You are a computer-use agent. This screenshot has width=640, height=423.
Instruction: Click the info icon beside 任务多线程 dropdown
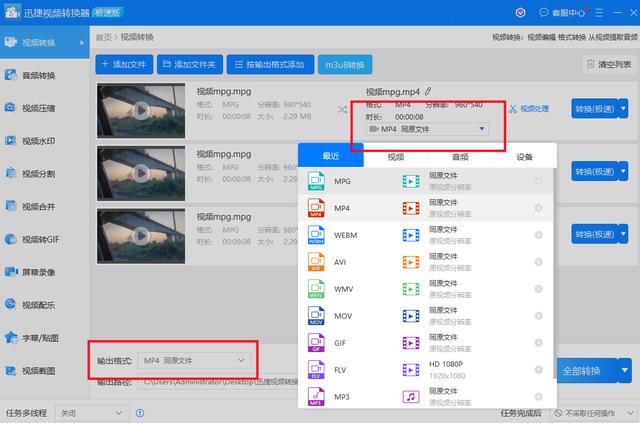[140, 413]
